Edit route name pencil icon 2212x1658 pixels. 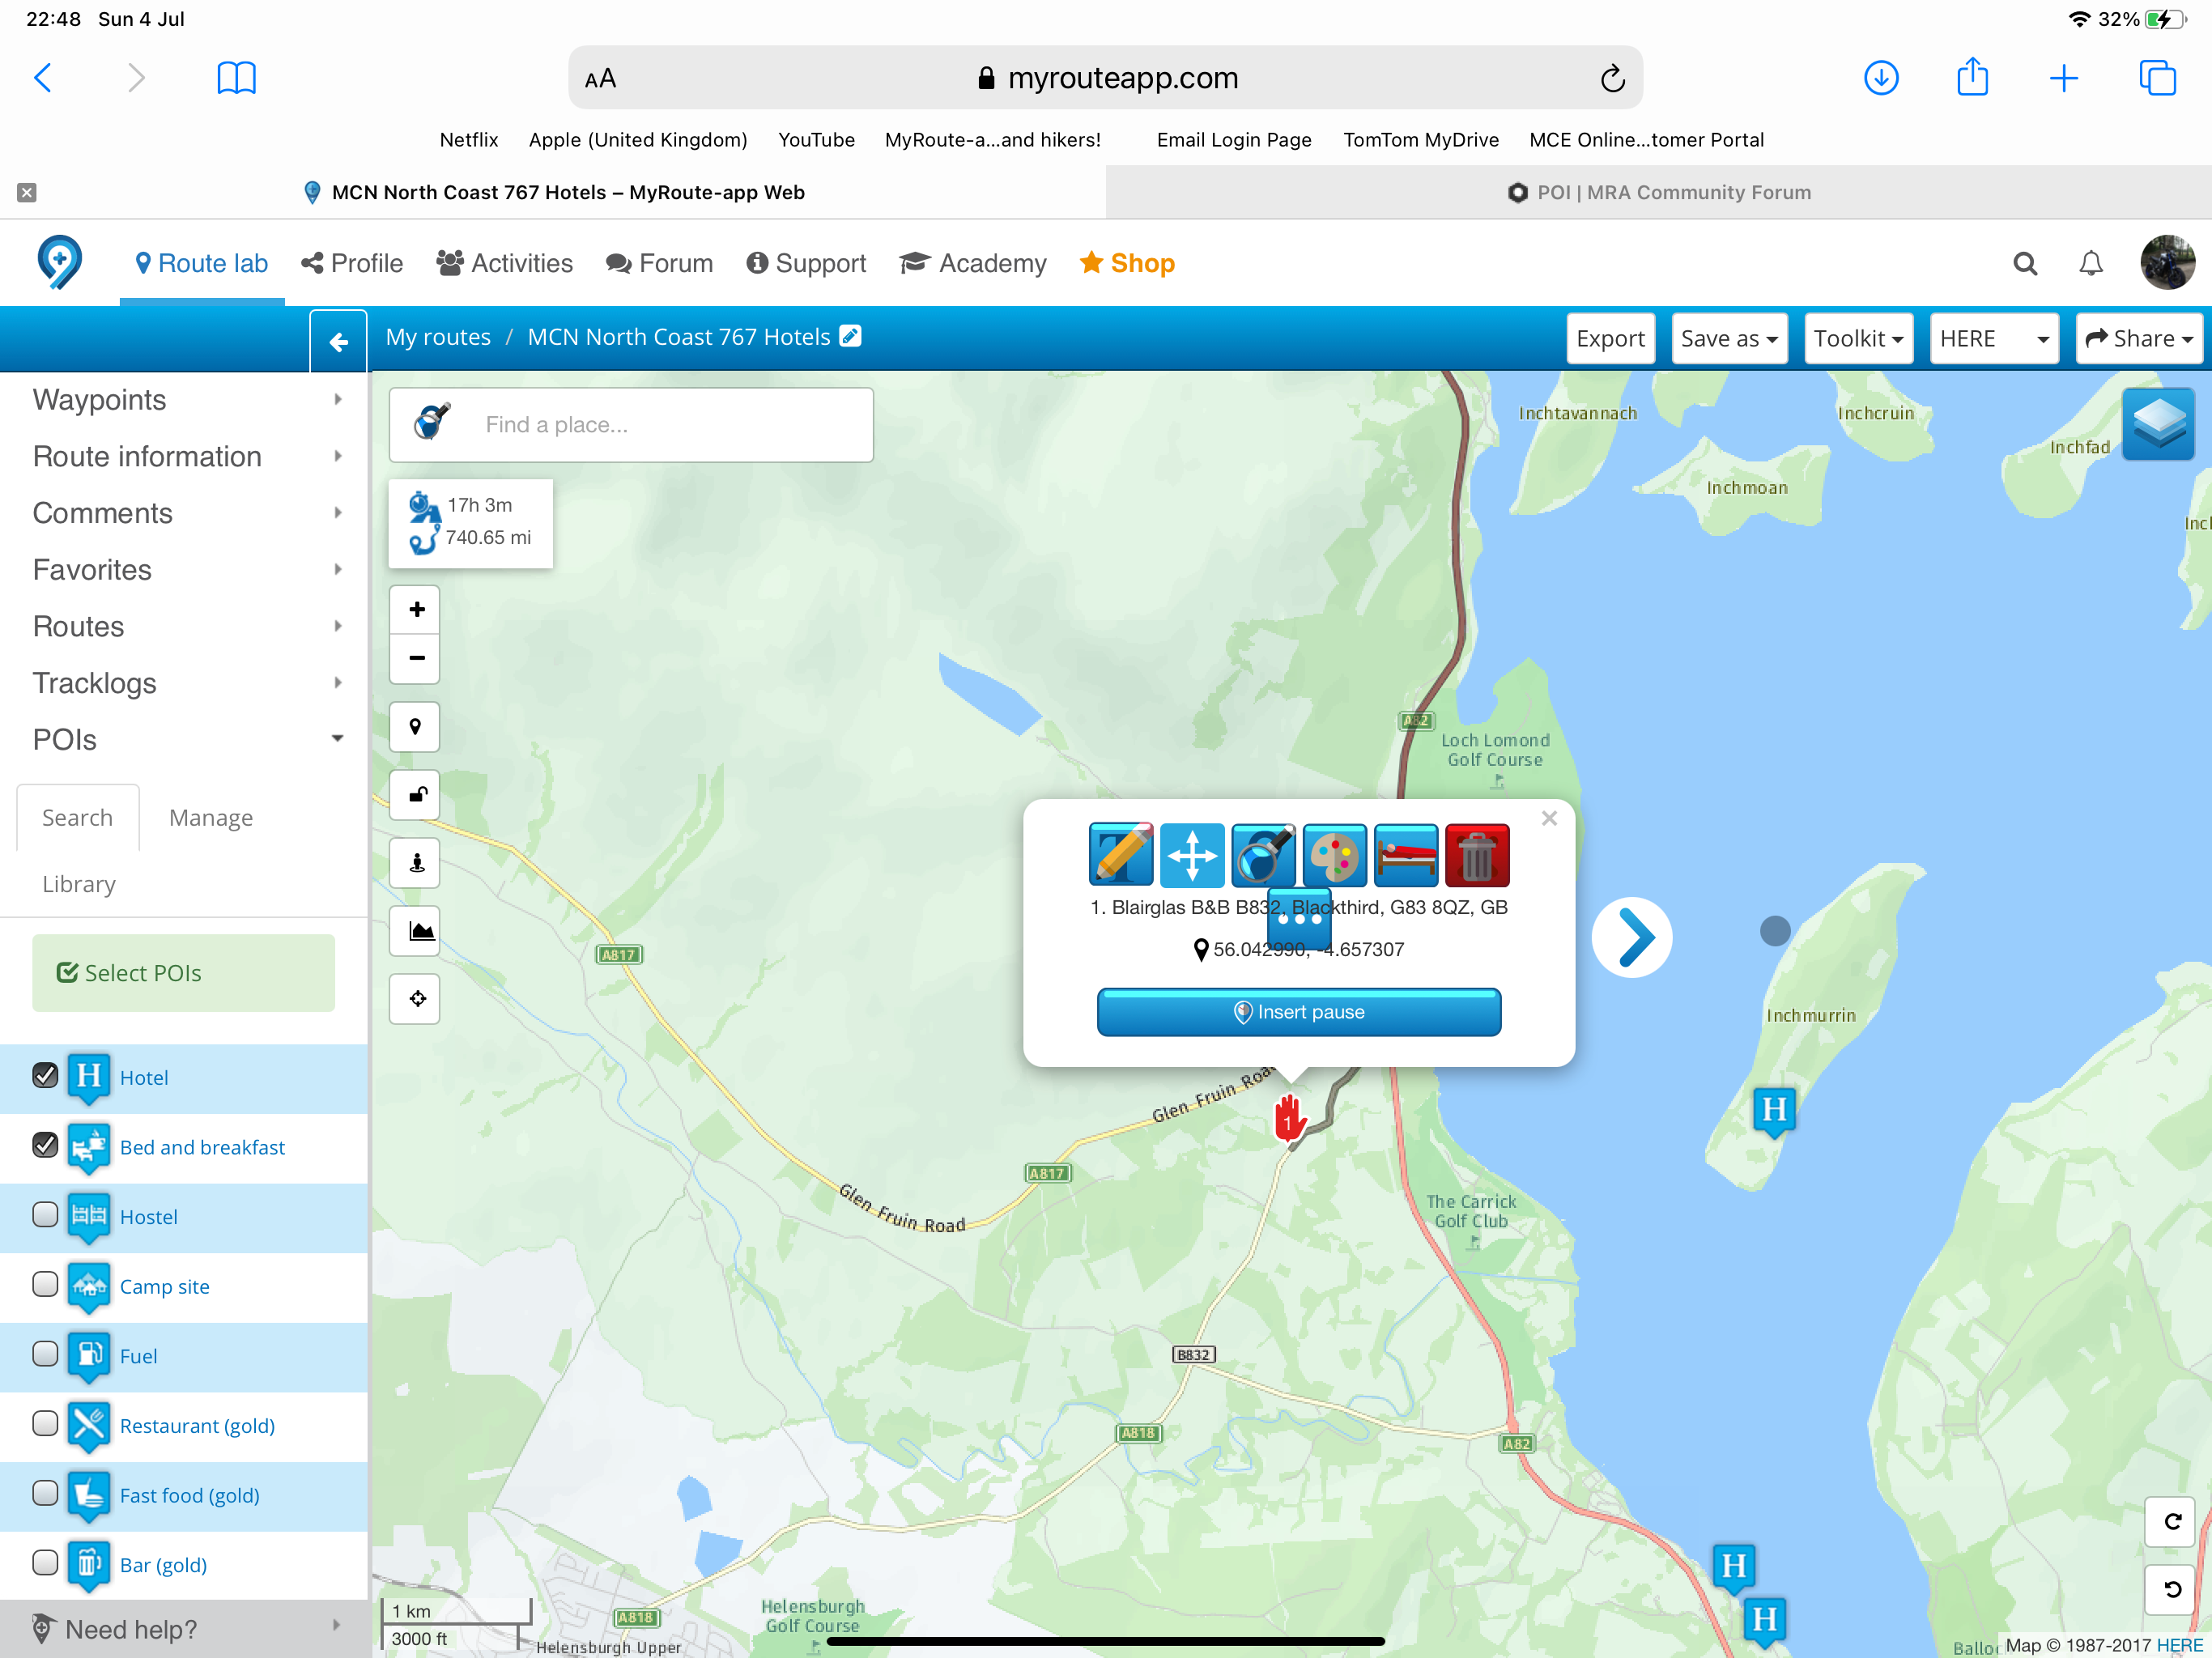click(850, 336)
